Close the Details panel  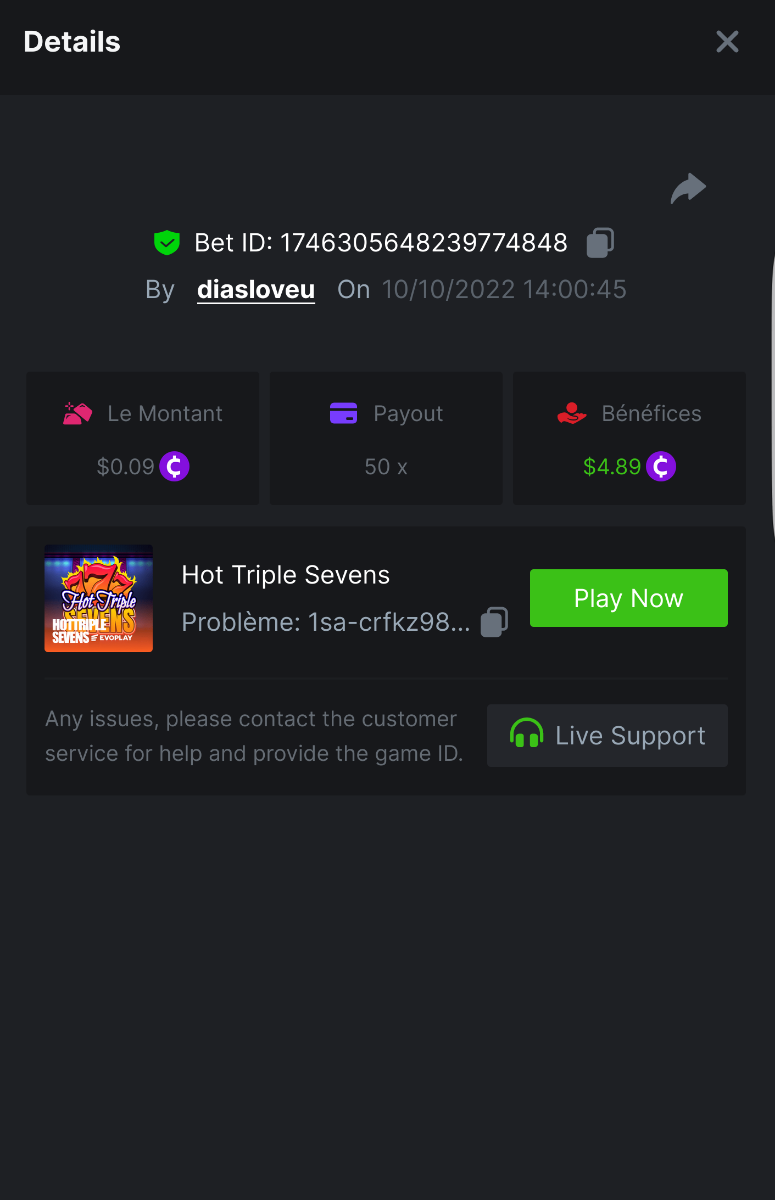727,42
